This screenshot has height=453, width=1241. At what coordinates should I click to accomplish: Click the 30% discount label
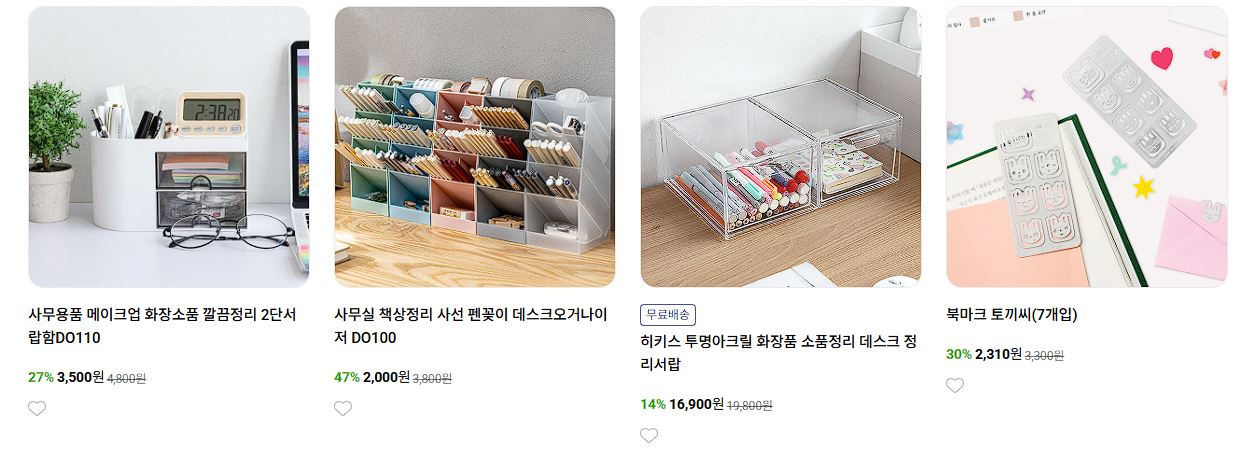959,354
